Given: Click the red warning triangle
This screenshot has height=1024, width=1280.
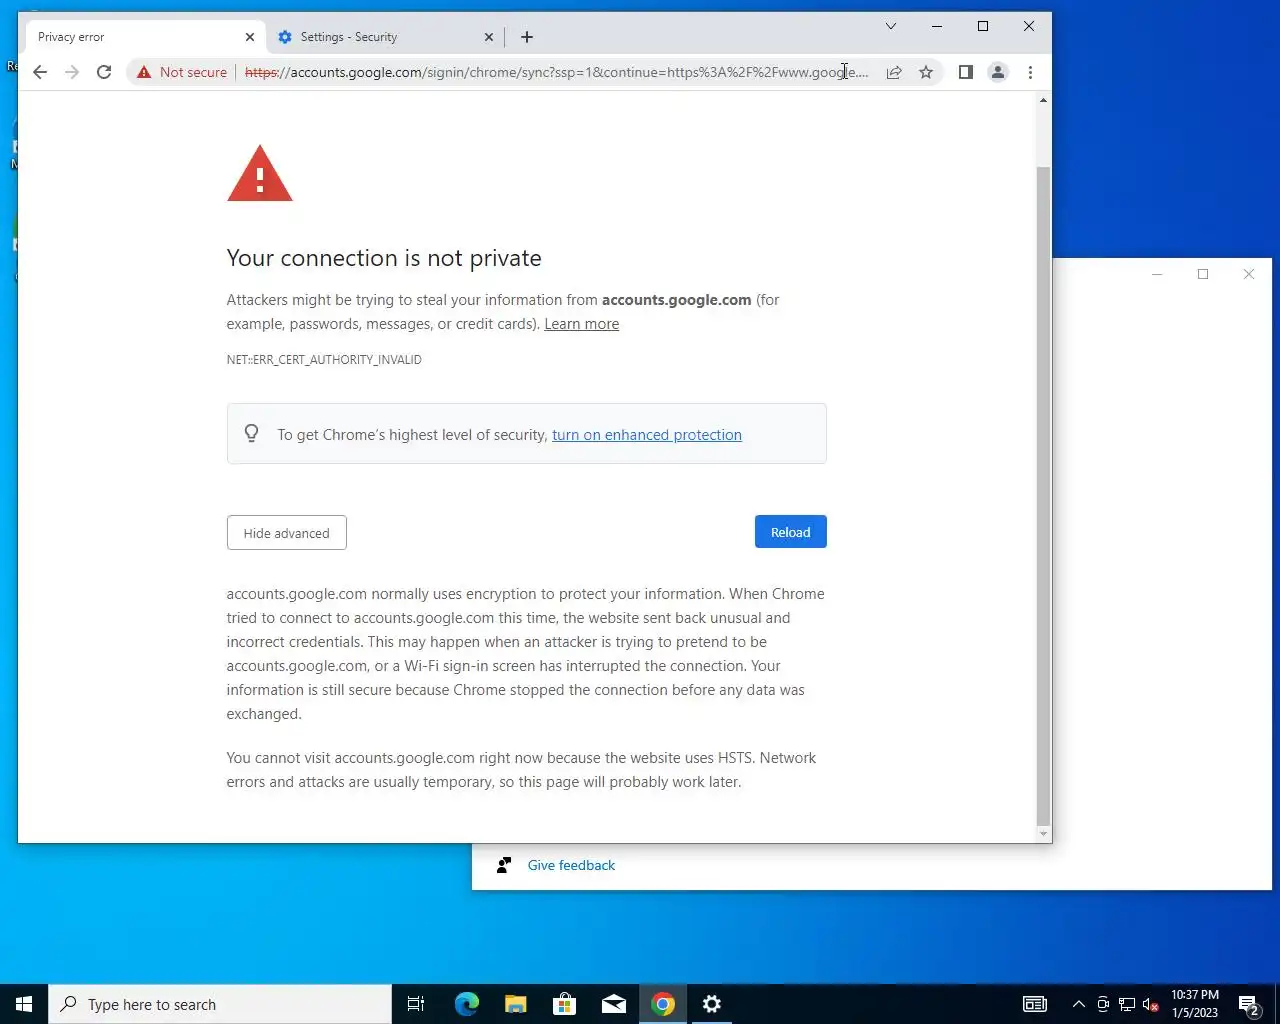Looking at the screenshot, I should [x=260, y=174].
